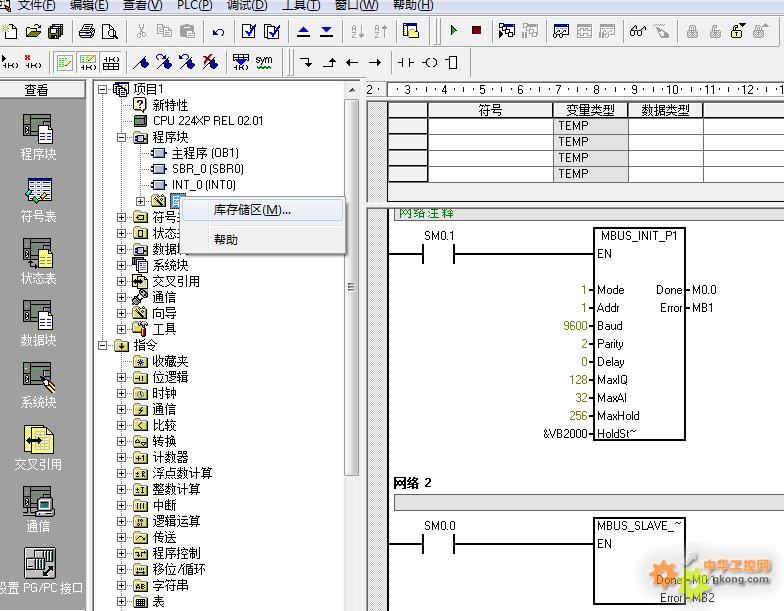Insert a box using the toolbar icon
The height and width of the screenshot is (611, 784).
(452, 62)
